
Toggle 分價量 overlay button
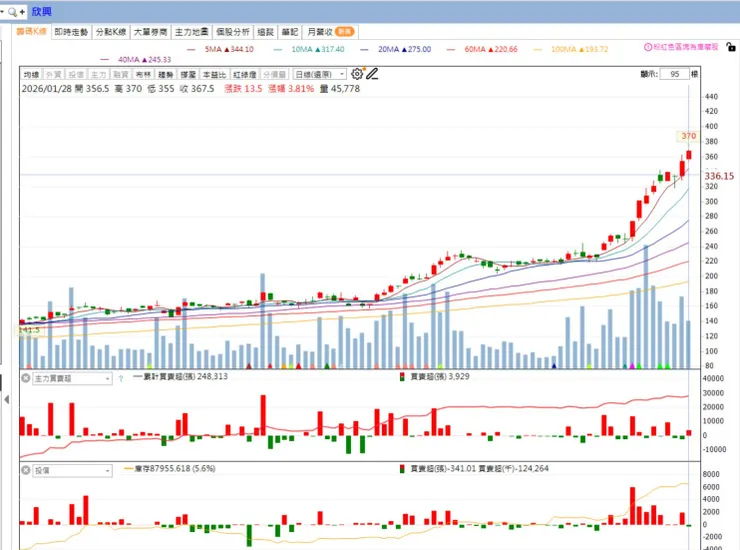pos(274,75)
